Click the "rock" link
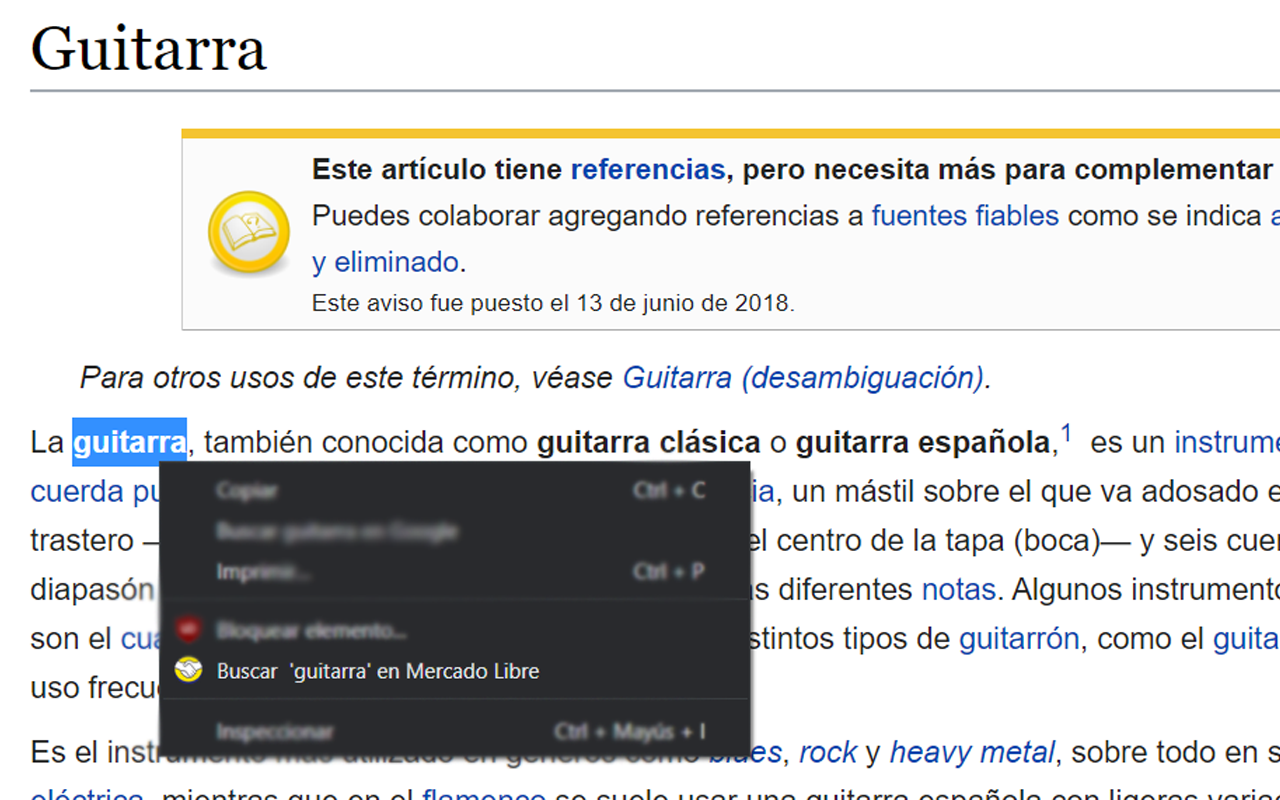The image size is (1280, 800). point(828,751)
